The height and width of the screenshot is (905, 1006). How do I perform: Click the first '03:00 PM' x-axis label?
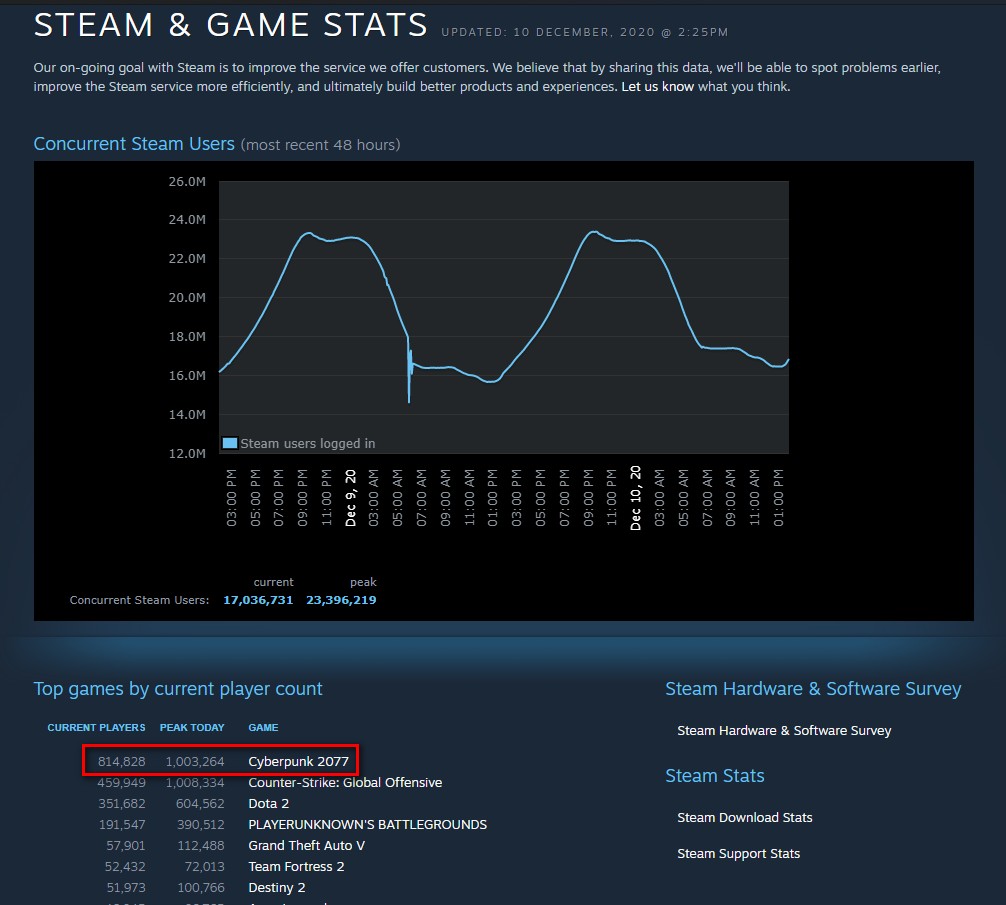[232, 498]
